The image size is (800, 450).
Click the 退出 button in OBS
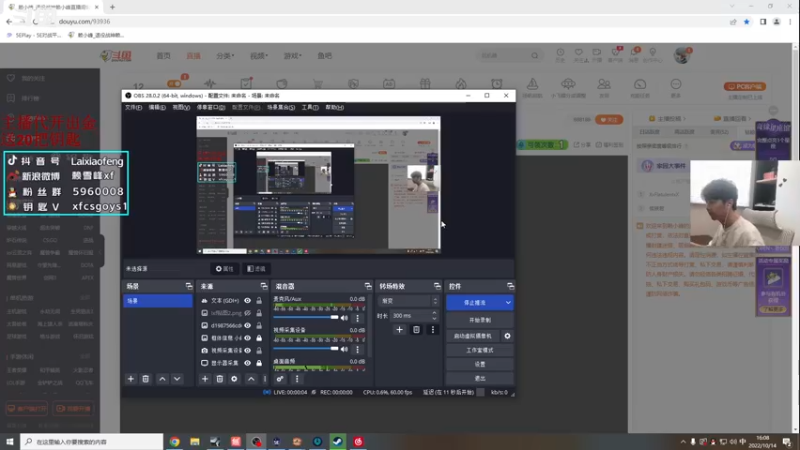[480, 379]
